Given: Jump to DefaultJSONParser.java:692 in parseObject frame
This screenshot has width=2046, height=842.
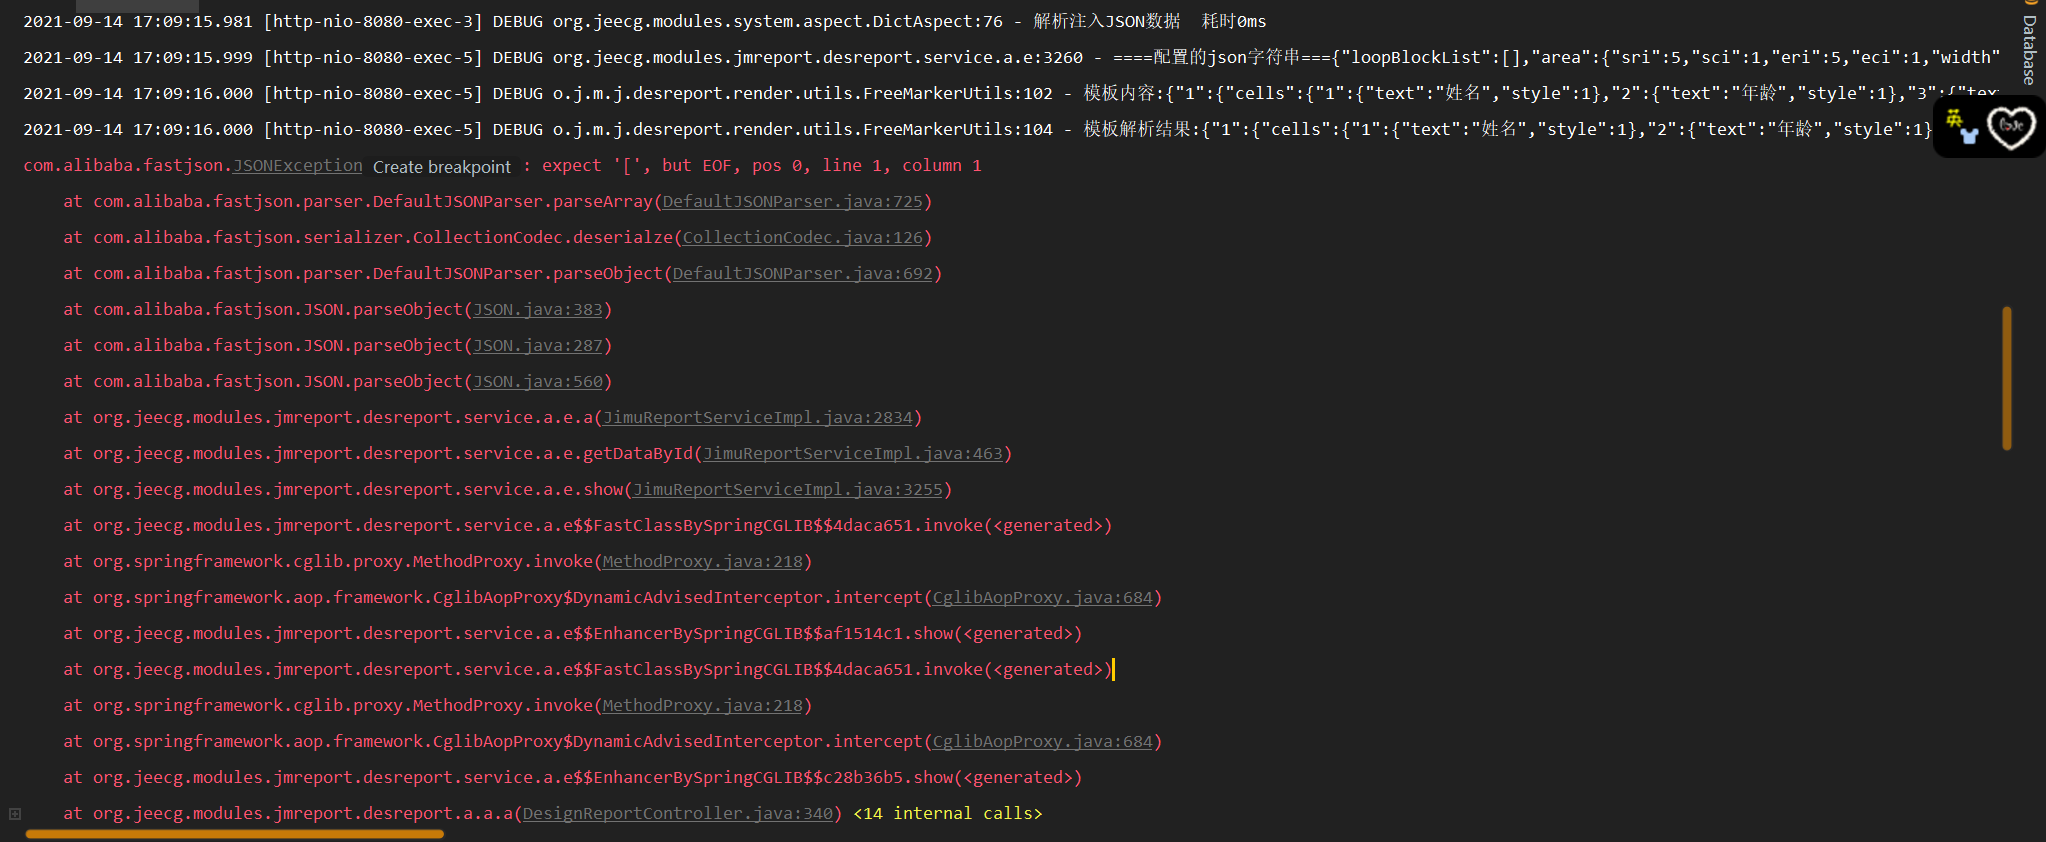Looking at the screenshot, I should (x=803, y=274).
